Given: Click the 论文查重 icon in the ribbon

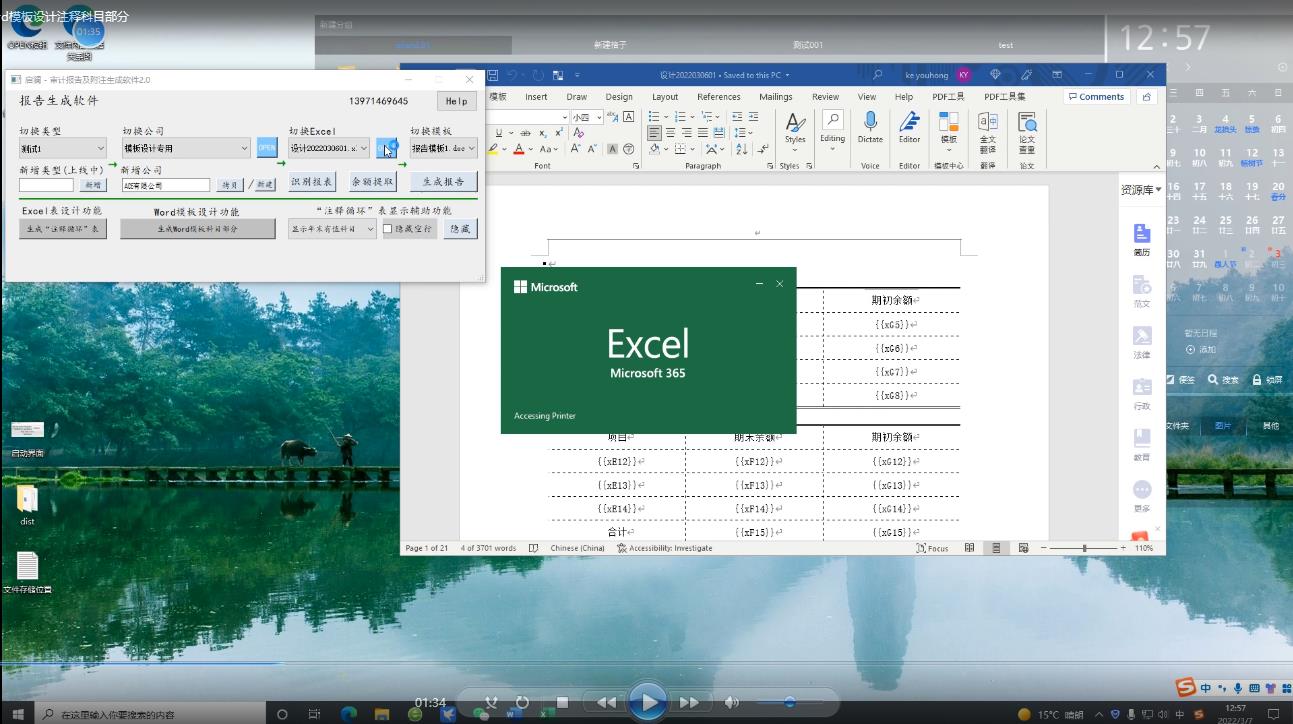Looking at the screenshot, I should tap(1027, 124).
